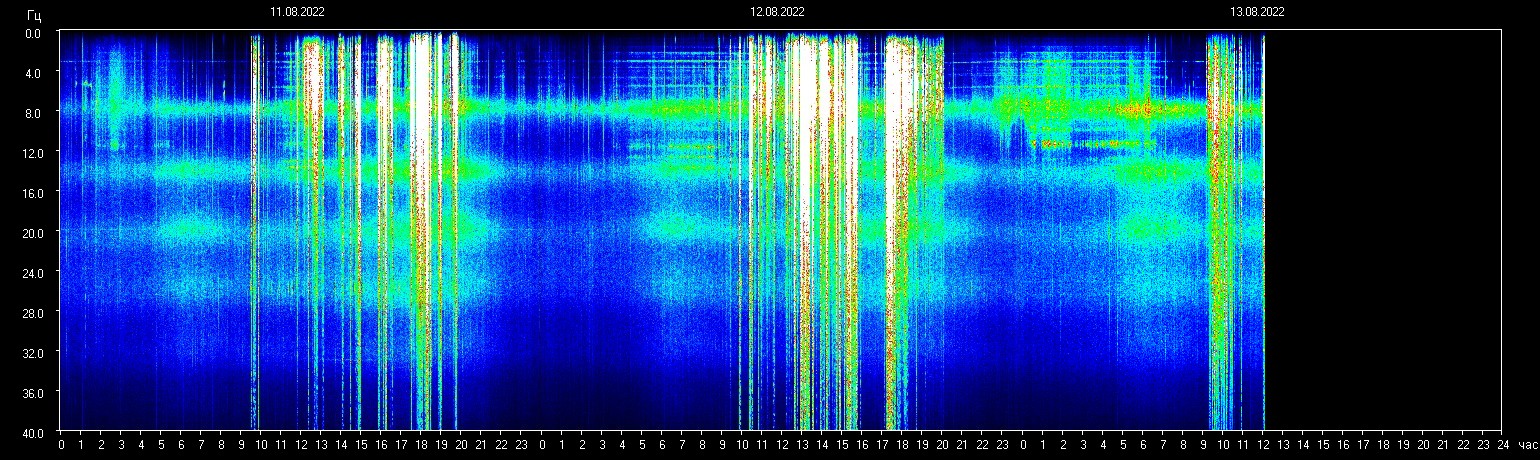Click the 4.0 frequency axis label

[x=32, y=73]
